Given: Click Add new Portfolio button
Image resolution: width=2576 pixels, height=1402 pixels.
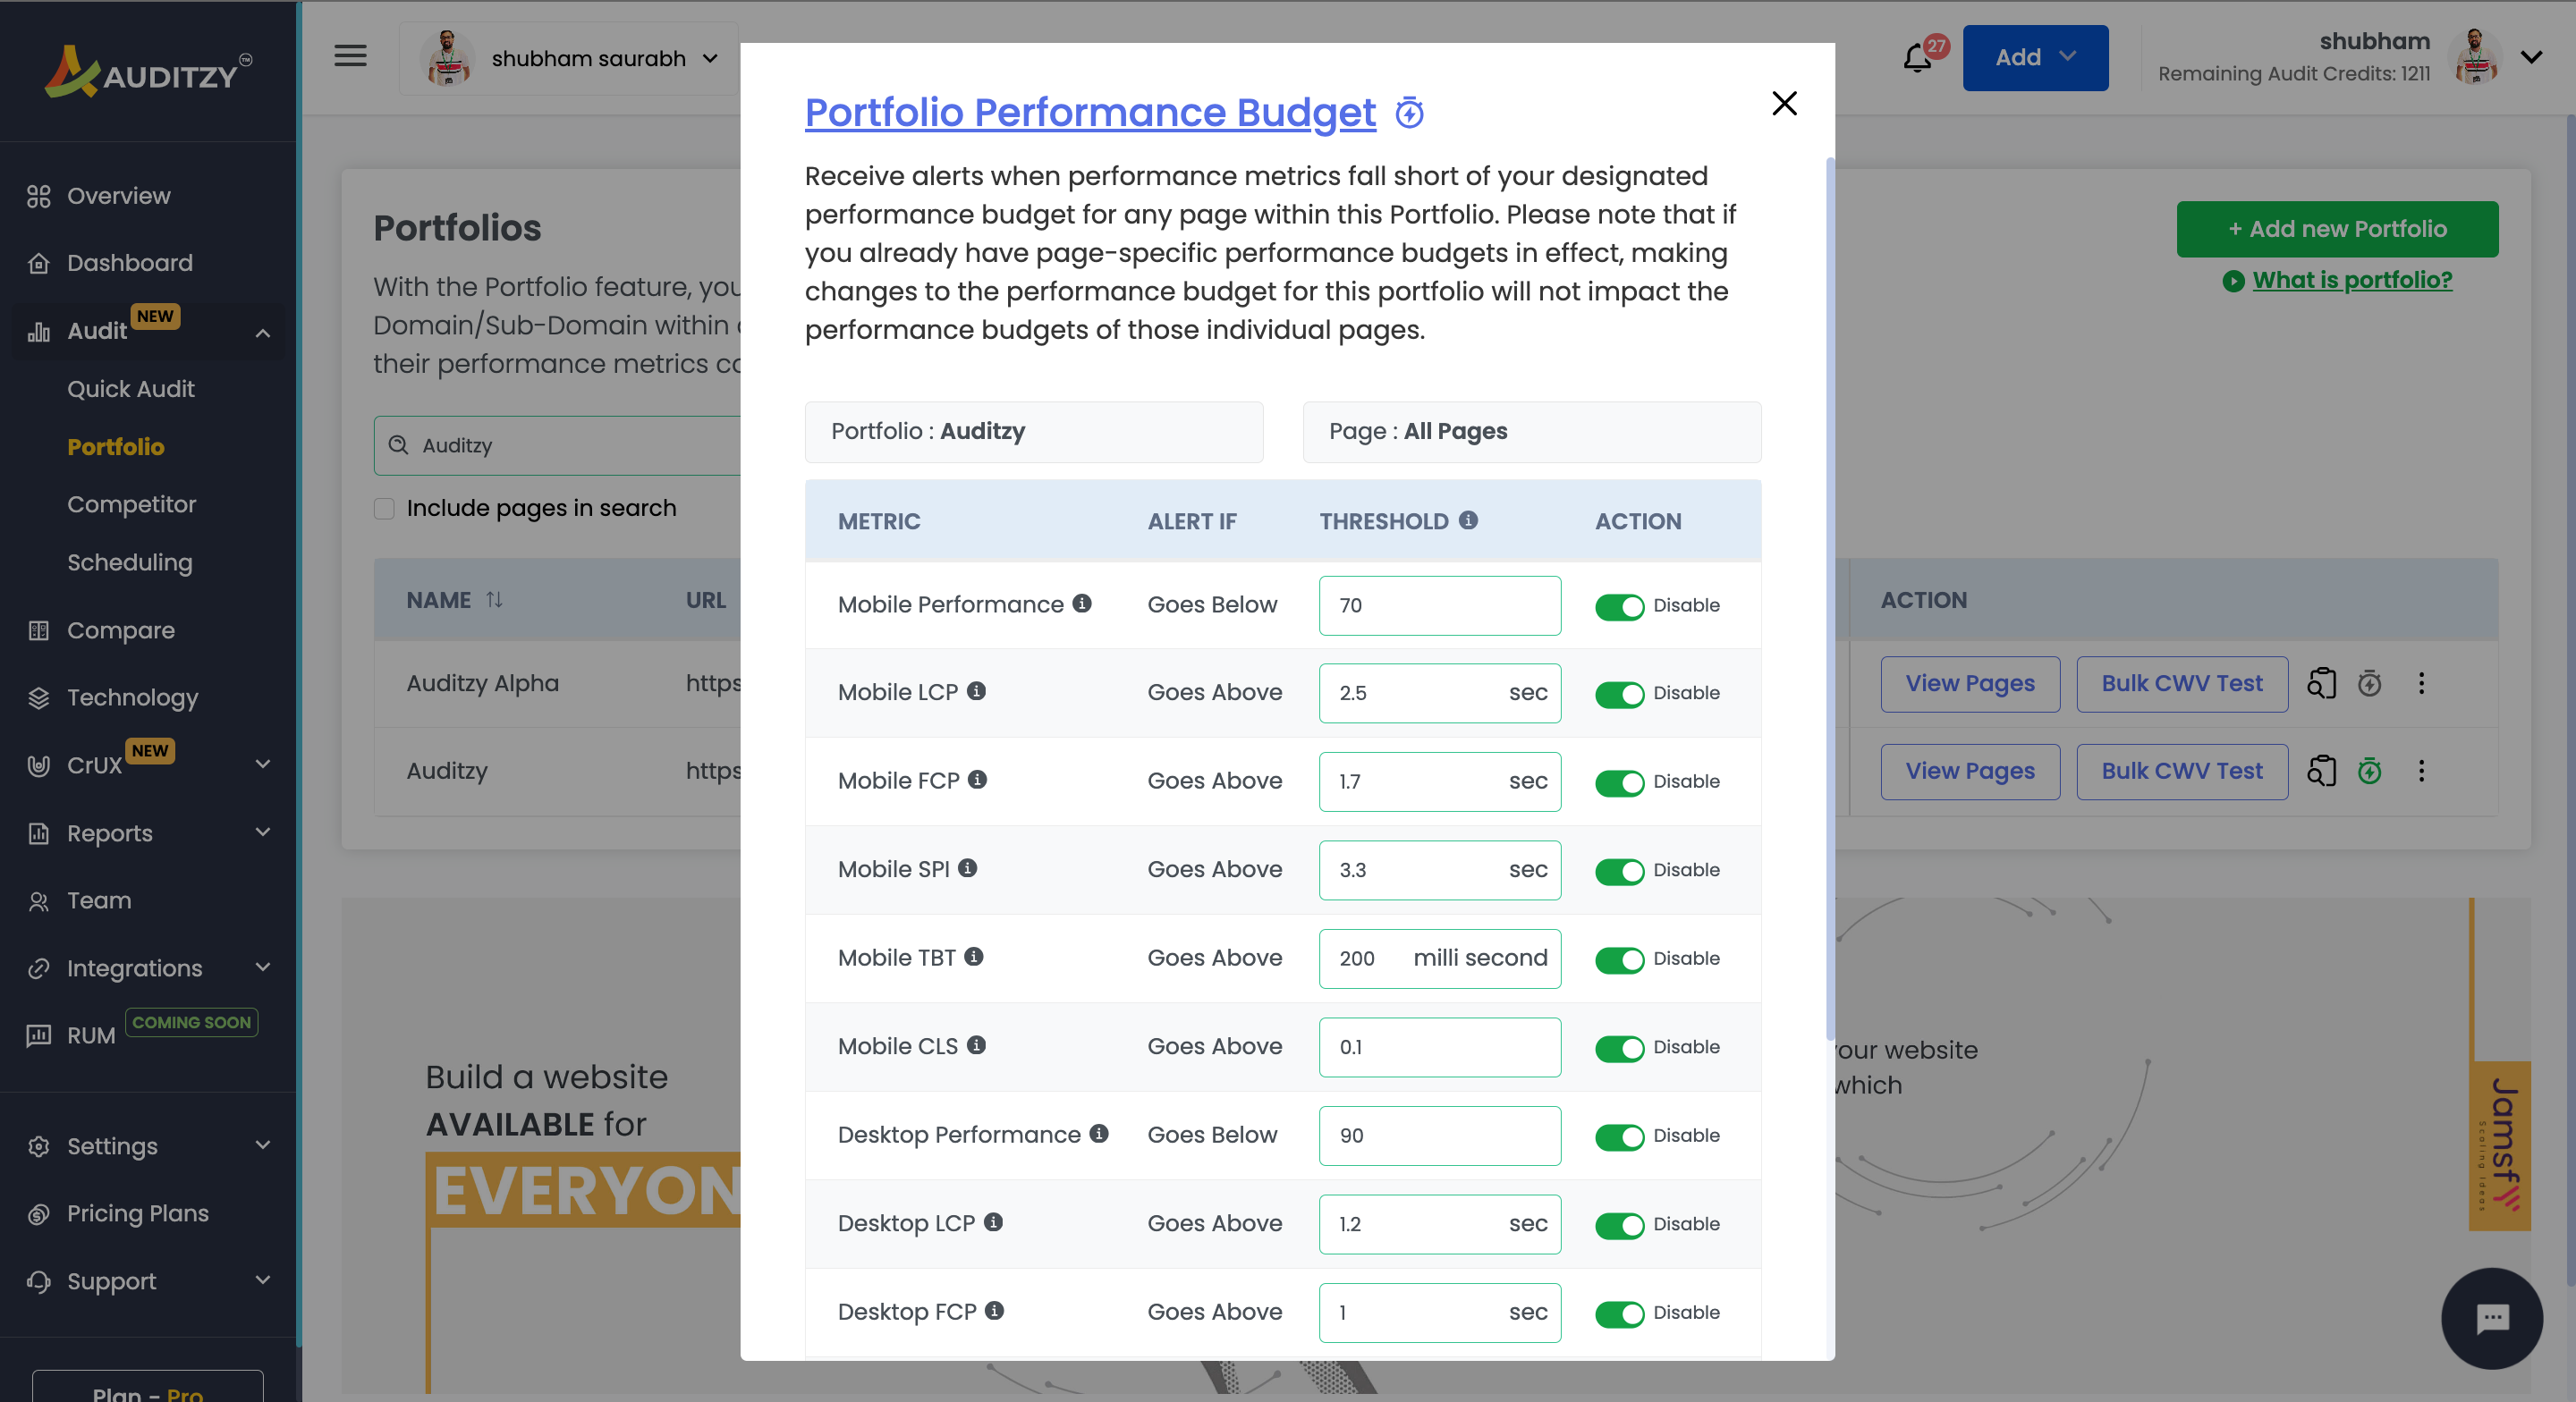Looking at the screenshot, I should click(x=2333, y=226).
